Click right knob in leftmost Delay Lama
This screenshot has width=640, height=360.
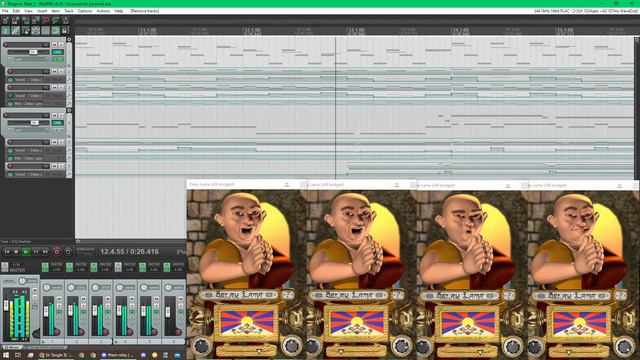(x=292, y=345)
